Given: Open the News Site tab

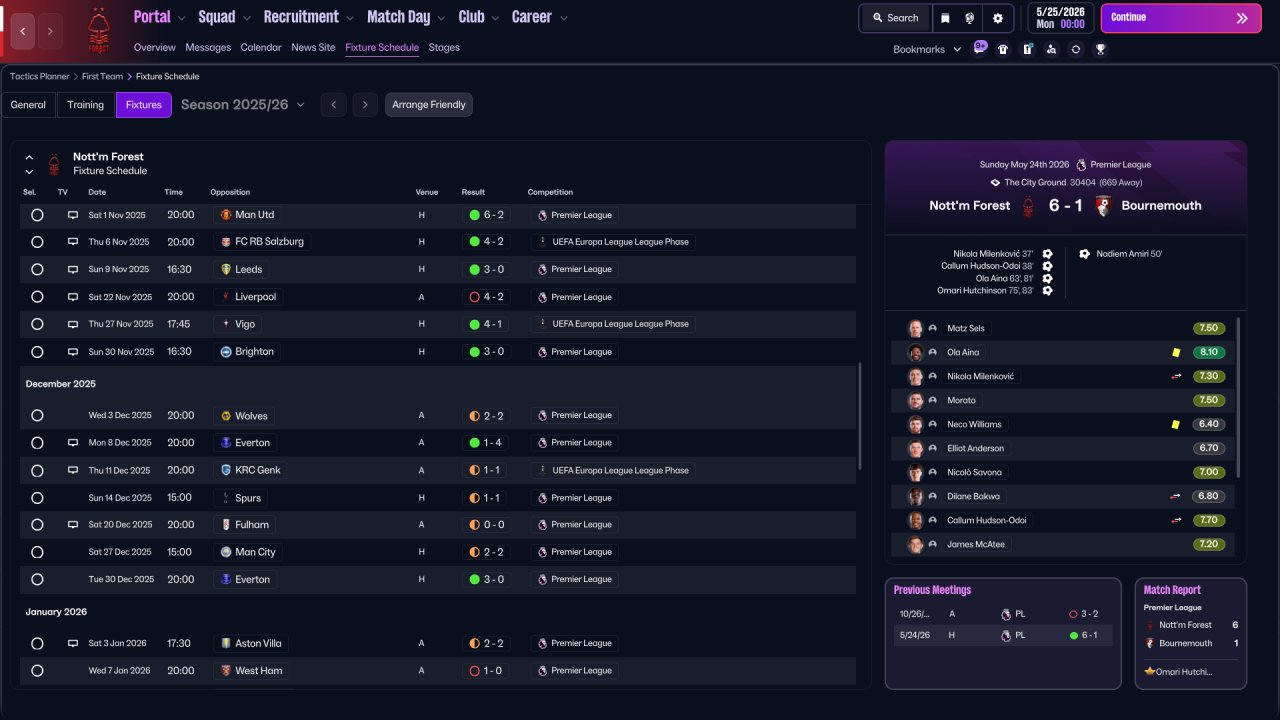Looking at the screenshot, I should tap(313, 47).
